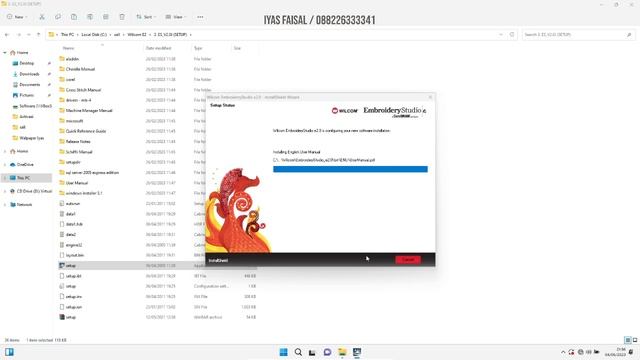
Task: Select Downloads in the navigation pane
Action: click(29, 74)
